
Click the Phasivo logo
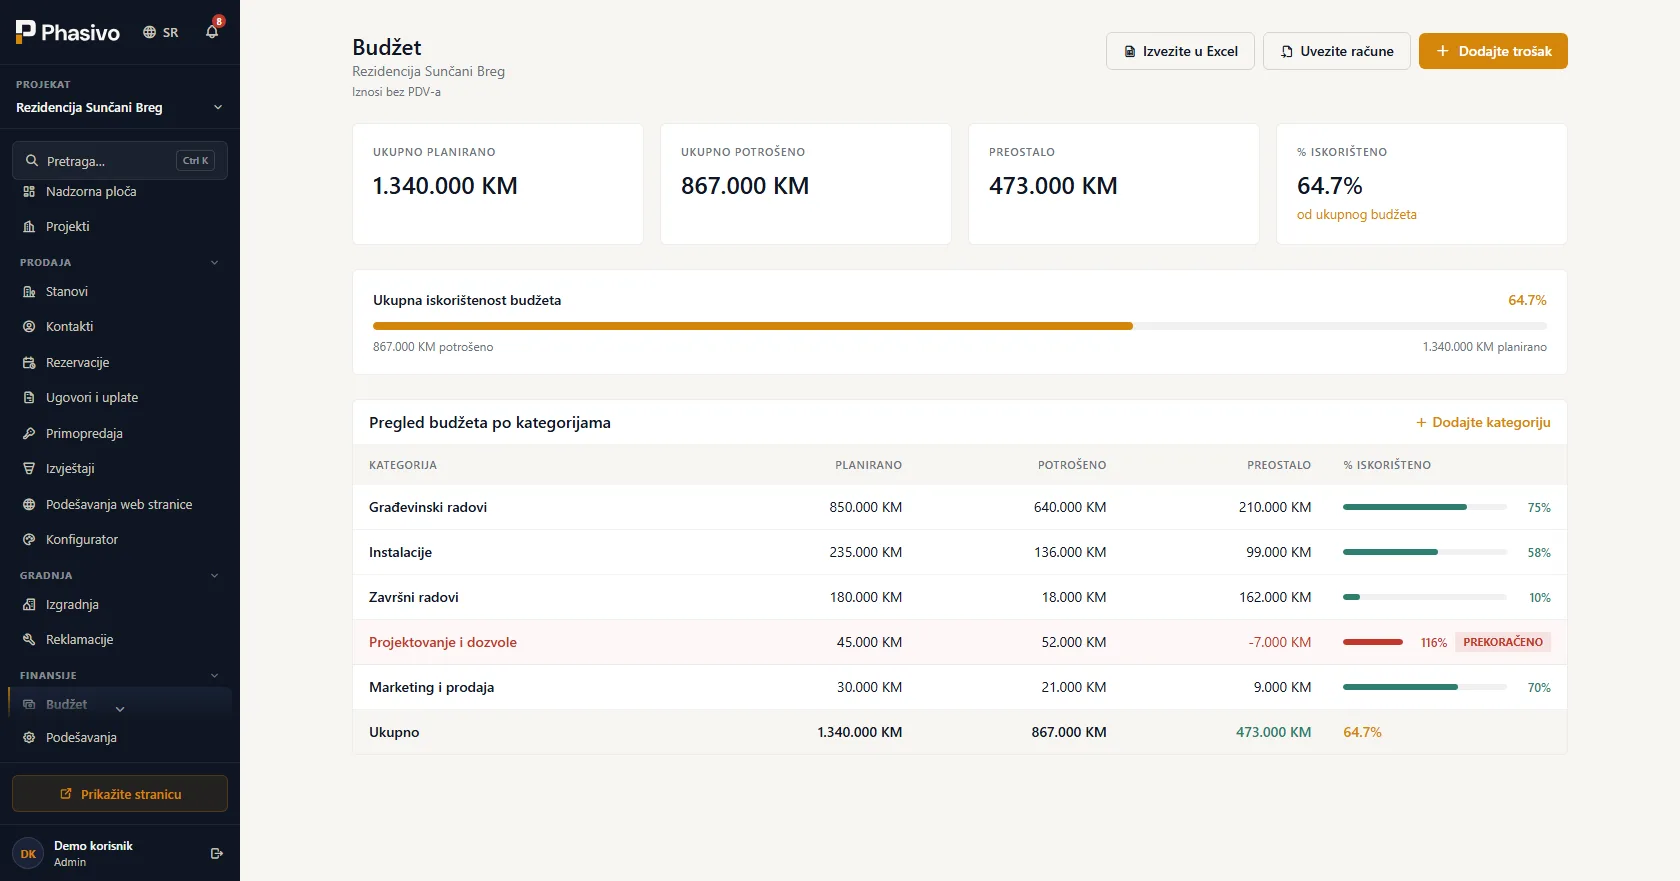(x=68, y=32)
